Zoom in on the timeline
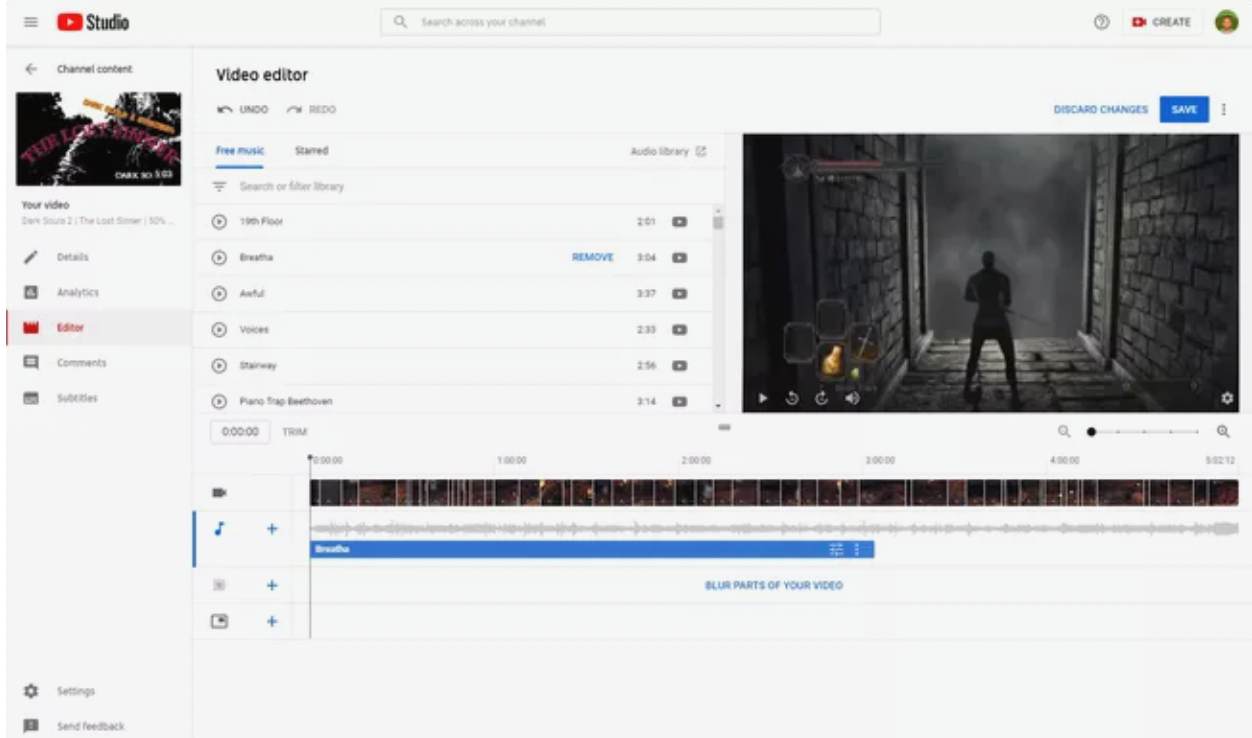Image resolution: width=1252 pixels, height=738 pixels. (x=1222, y=432)
